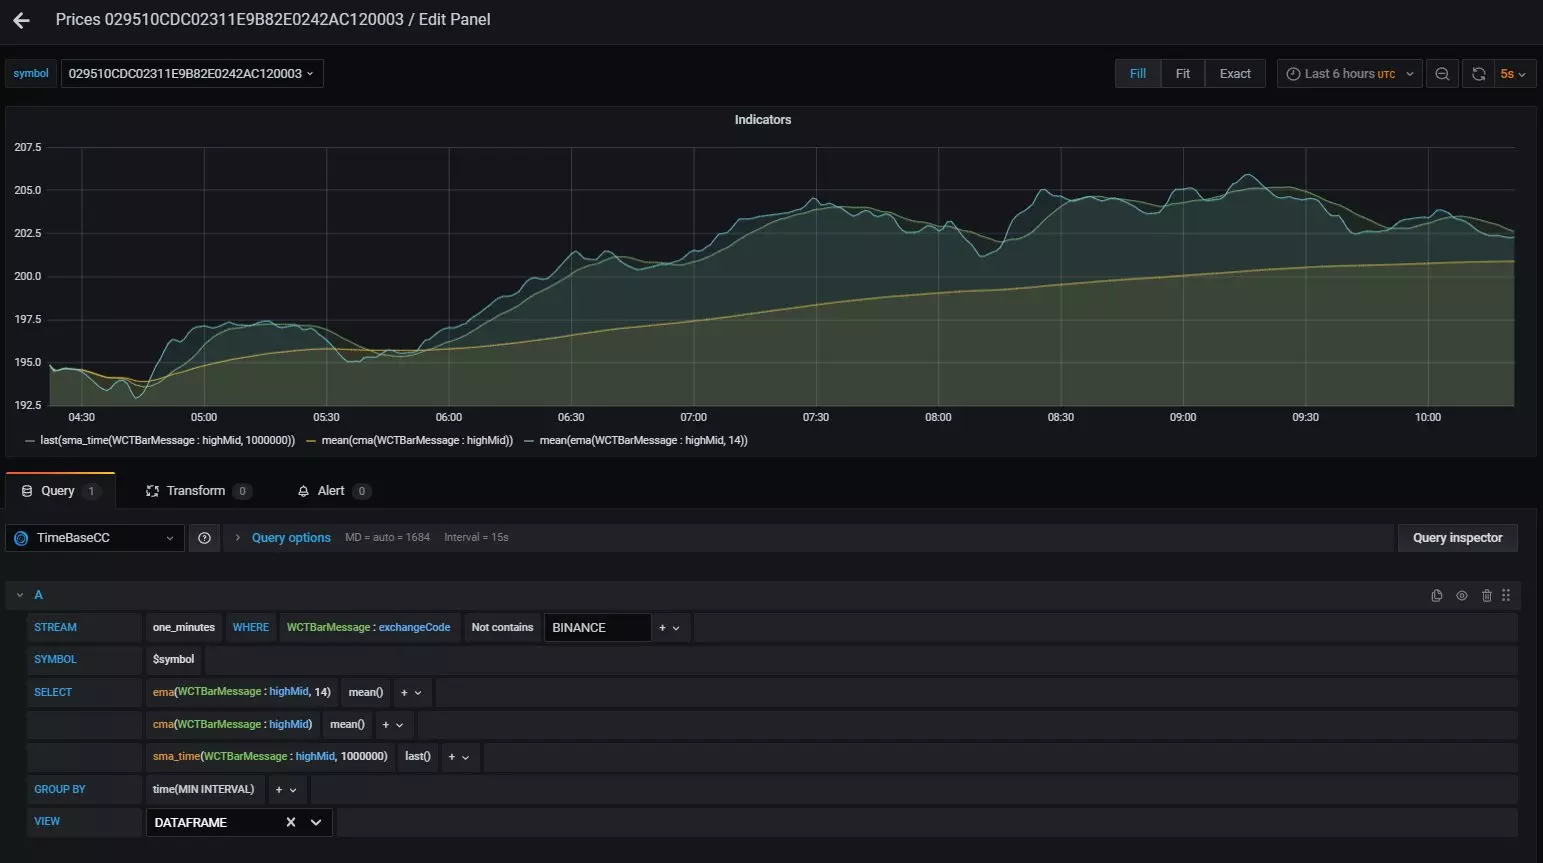Open the plus dropdown in the GROUP BY row
Image resolution: width=1543 pixels, height=863 pixels.
pyautogui.click(x=286, y=790)
